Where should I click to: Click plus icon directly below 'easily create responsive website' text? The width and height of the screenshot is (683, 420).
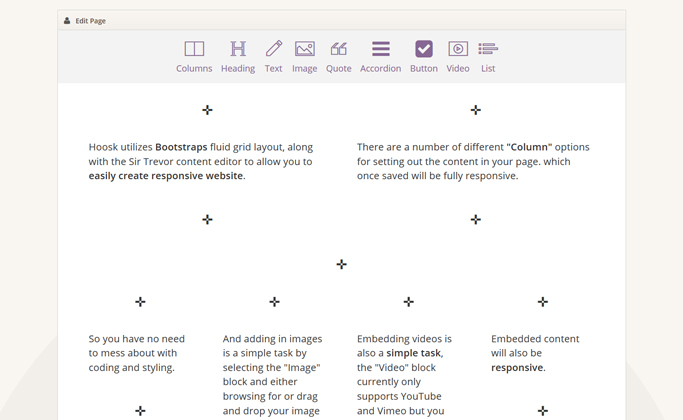(207, 220)
